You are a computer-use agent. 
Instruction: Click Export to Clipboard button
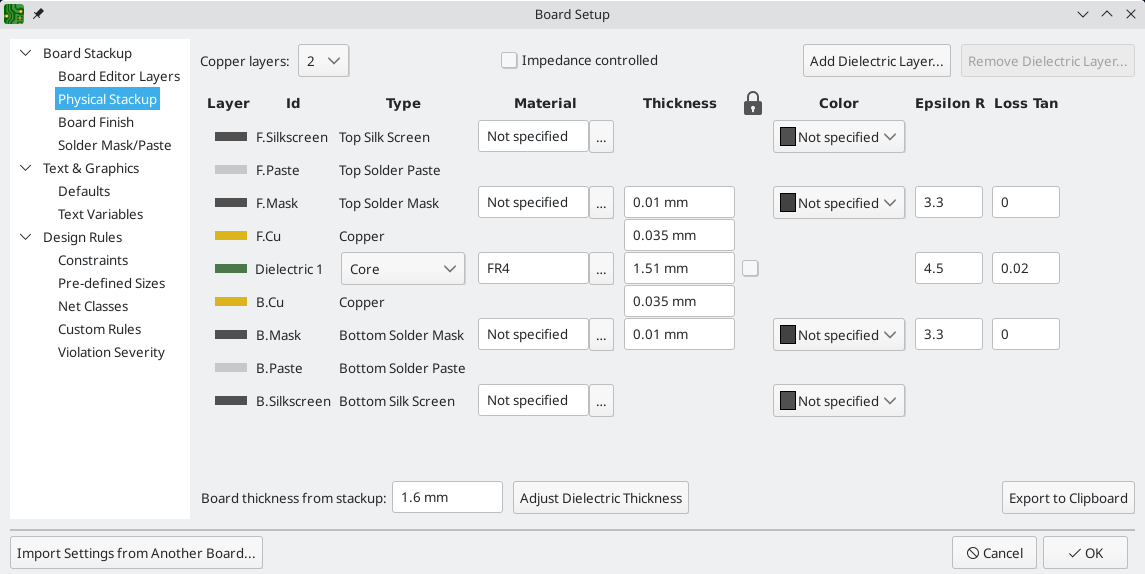click(x=1068, y=498)
